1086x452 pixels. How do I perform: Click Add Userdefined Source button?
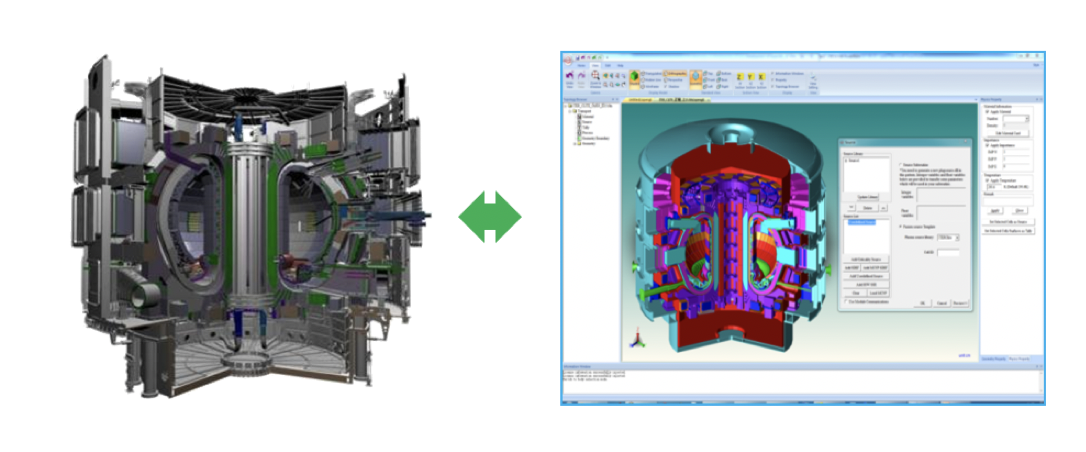click(x=866, y=276)
